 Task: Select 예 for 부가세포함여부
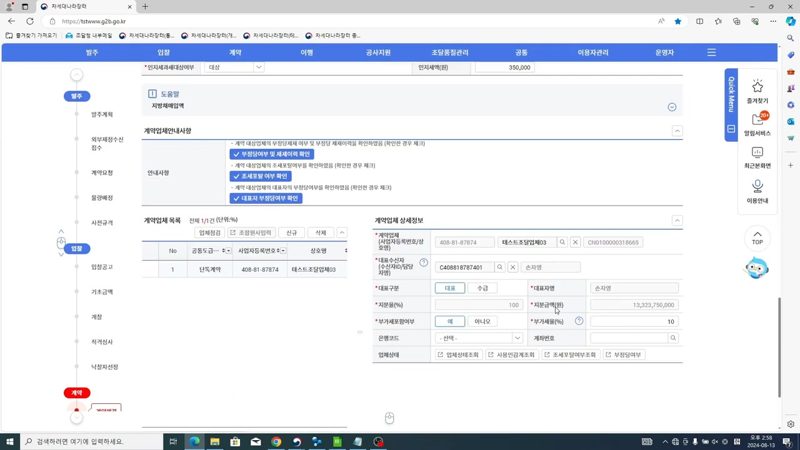(450, 321)
